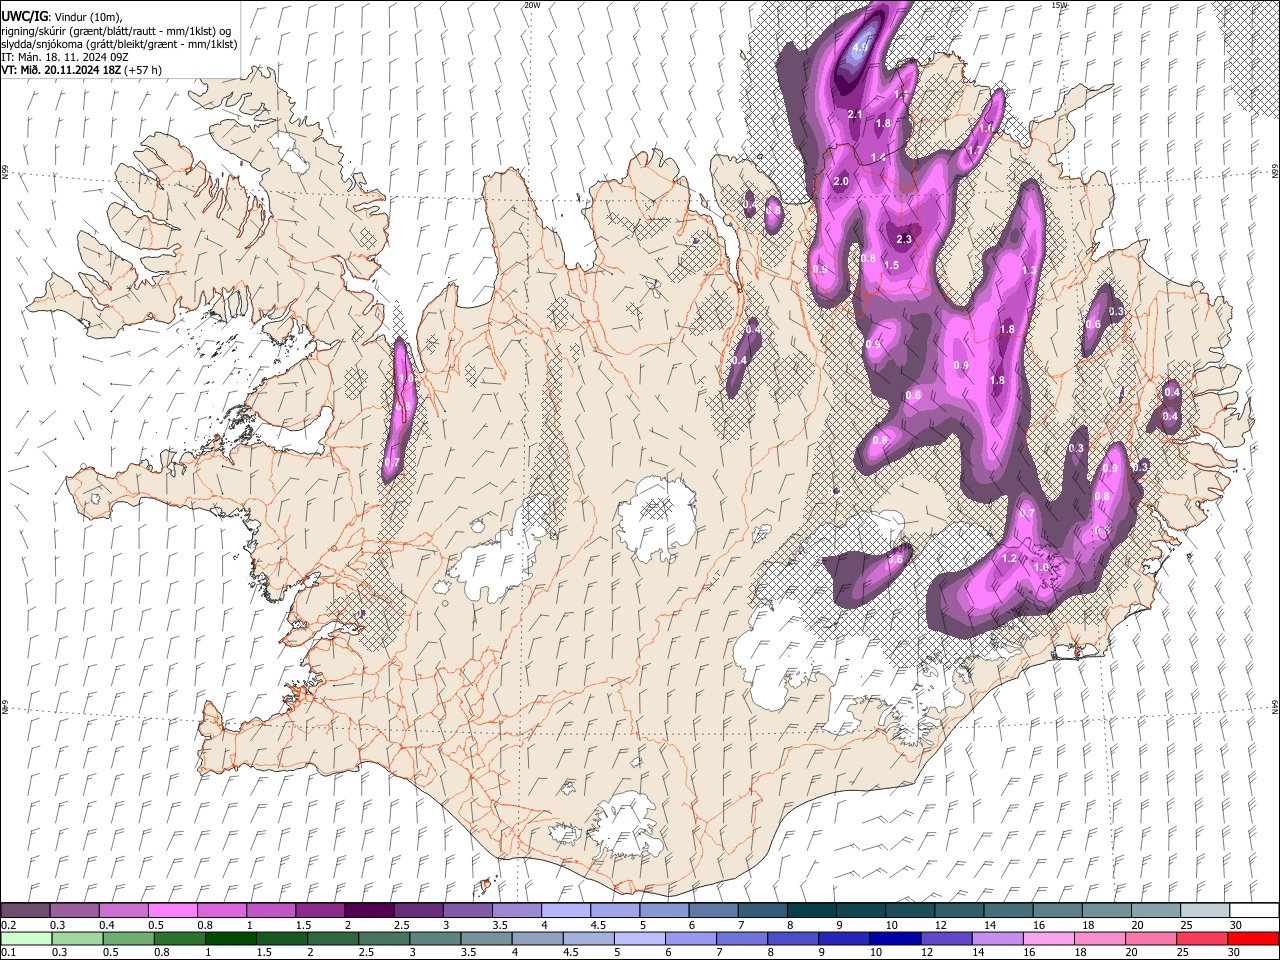The width and height of the screenshot is (1280, 960).
Task: Click the 1.2 precipitation value in southeast band
Action: tap(1009, 558)
